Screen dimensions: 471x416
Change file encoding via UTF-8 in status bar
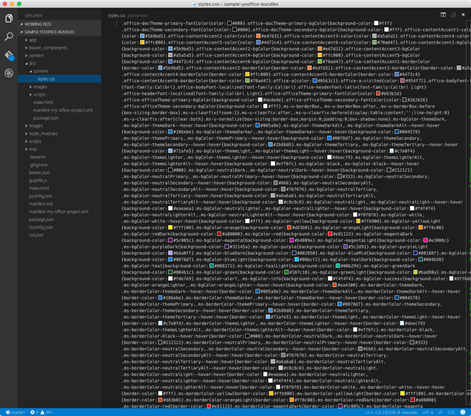point(427,412)
